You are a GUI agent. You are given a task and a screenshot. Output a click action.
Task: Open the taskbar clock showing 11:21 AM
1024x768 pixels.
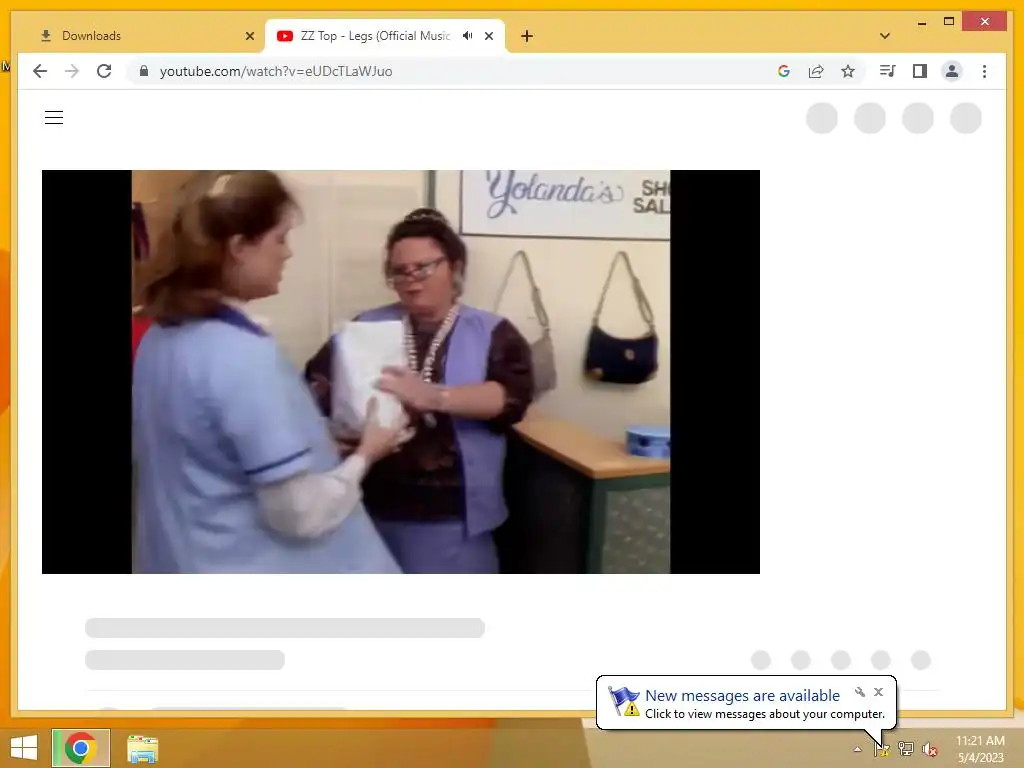980,749
